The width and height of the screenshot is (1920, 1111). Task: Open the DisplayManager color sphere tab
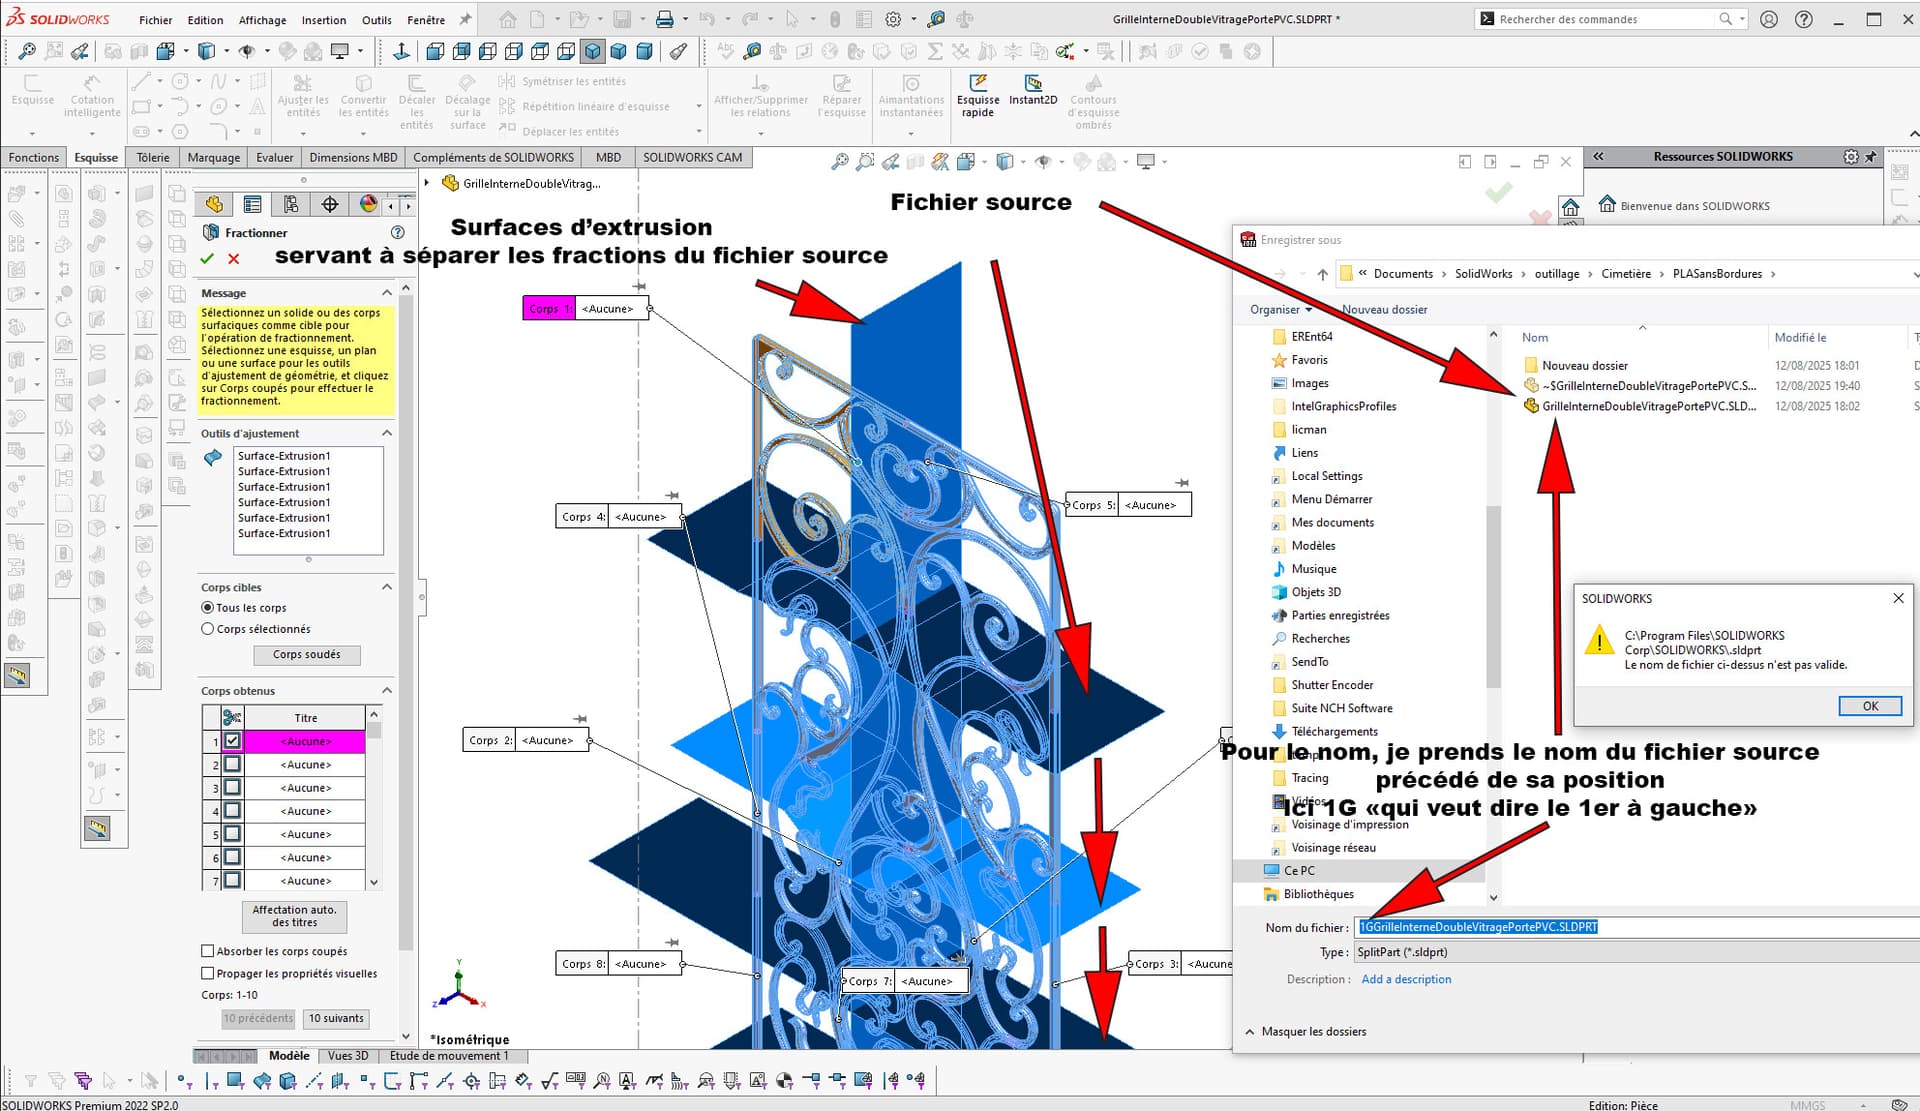[368, 204]
